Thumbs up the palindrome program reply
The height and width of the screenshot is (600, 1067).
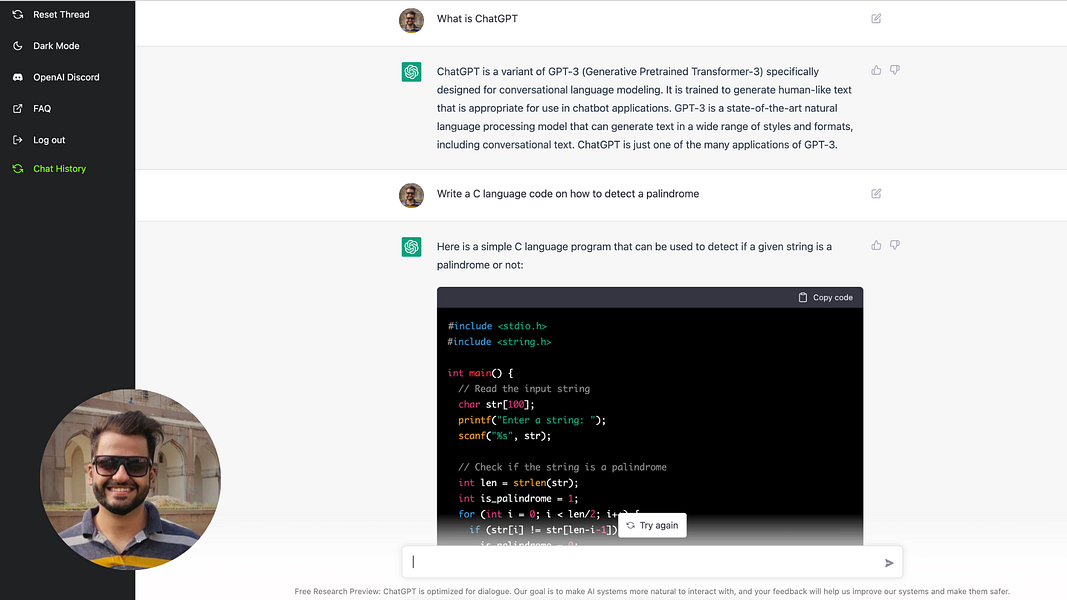876,245
